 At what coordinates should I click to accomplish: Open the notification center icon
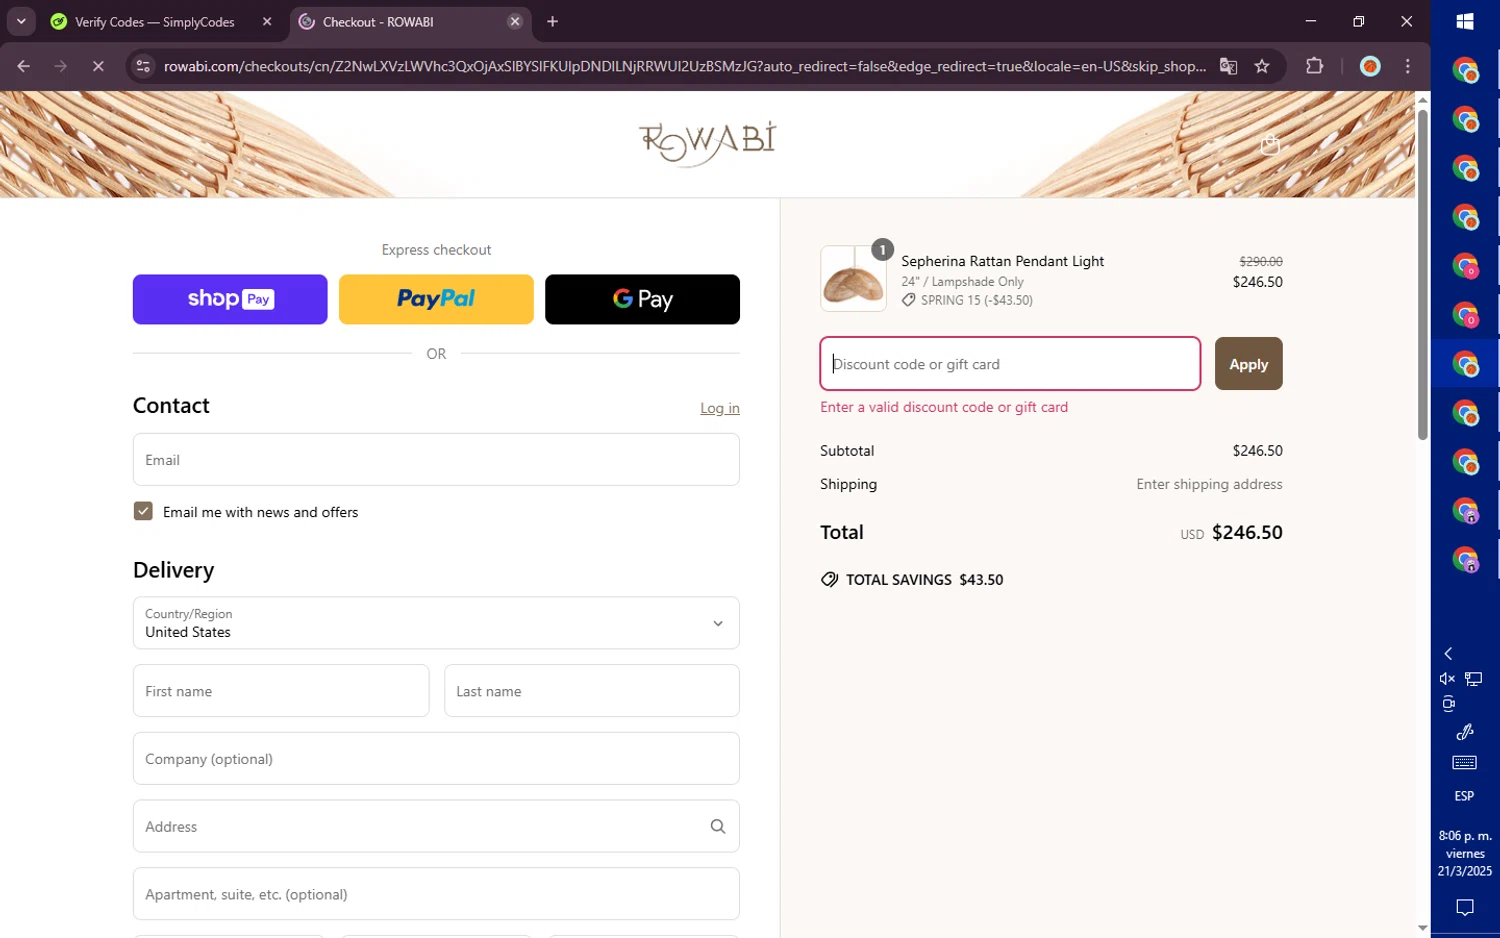click(1465, 908)
